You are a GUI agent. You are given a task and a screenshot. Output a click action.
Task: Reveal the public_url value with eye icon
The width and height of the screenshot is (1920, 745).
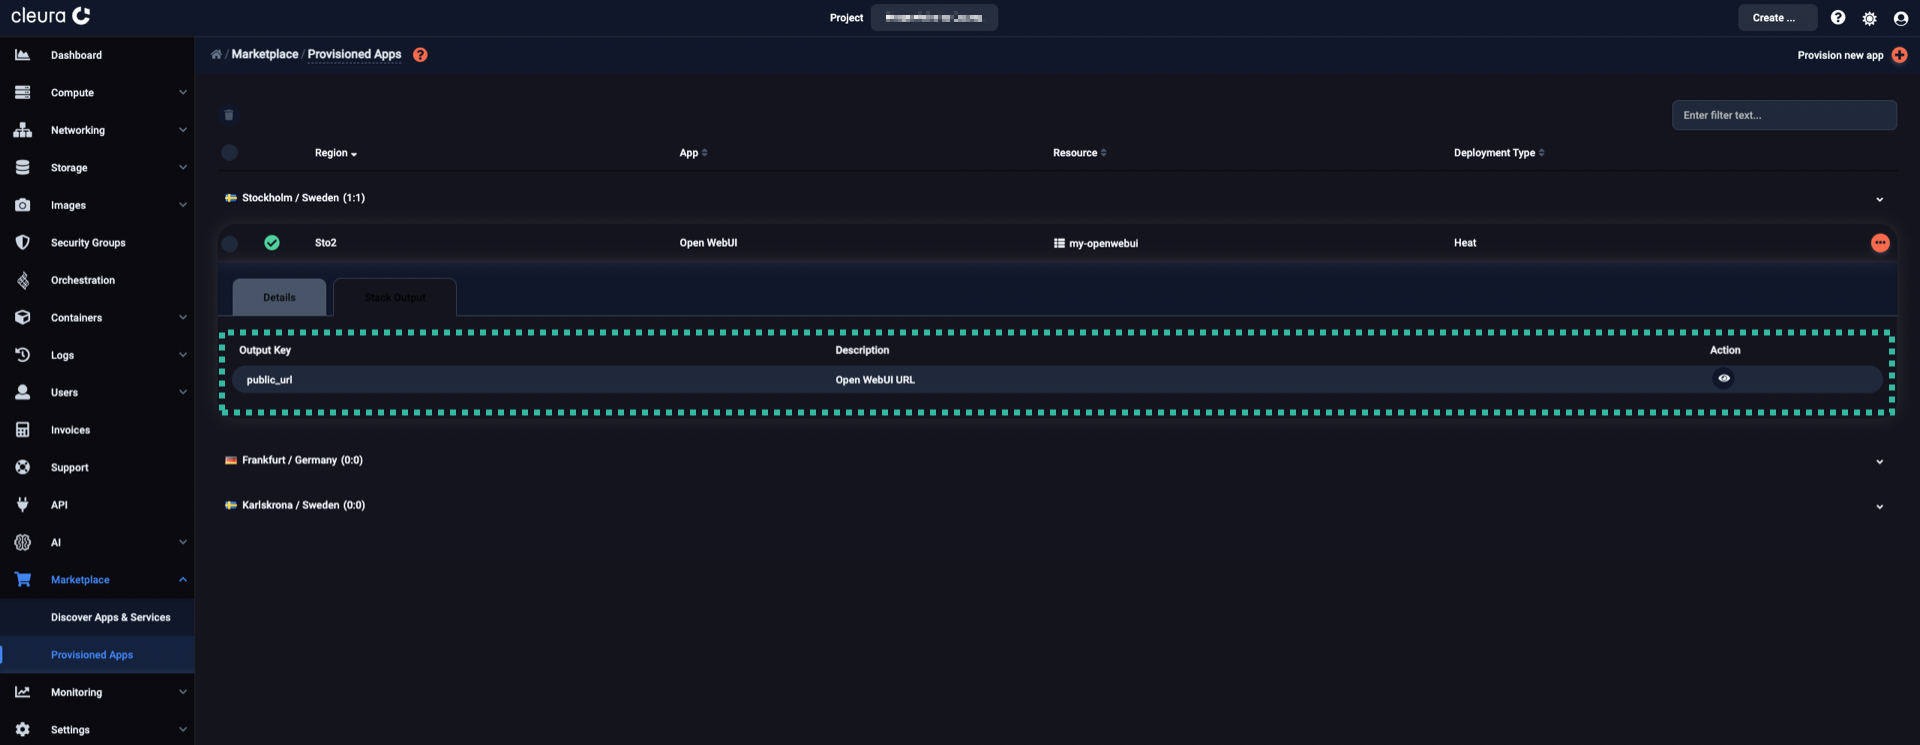click(x=1724, y=378)
